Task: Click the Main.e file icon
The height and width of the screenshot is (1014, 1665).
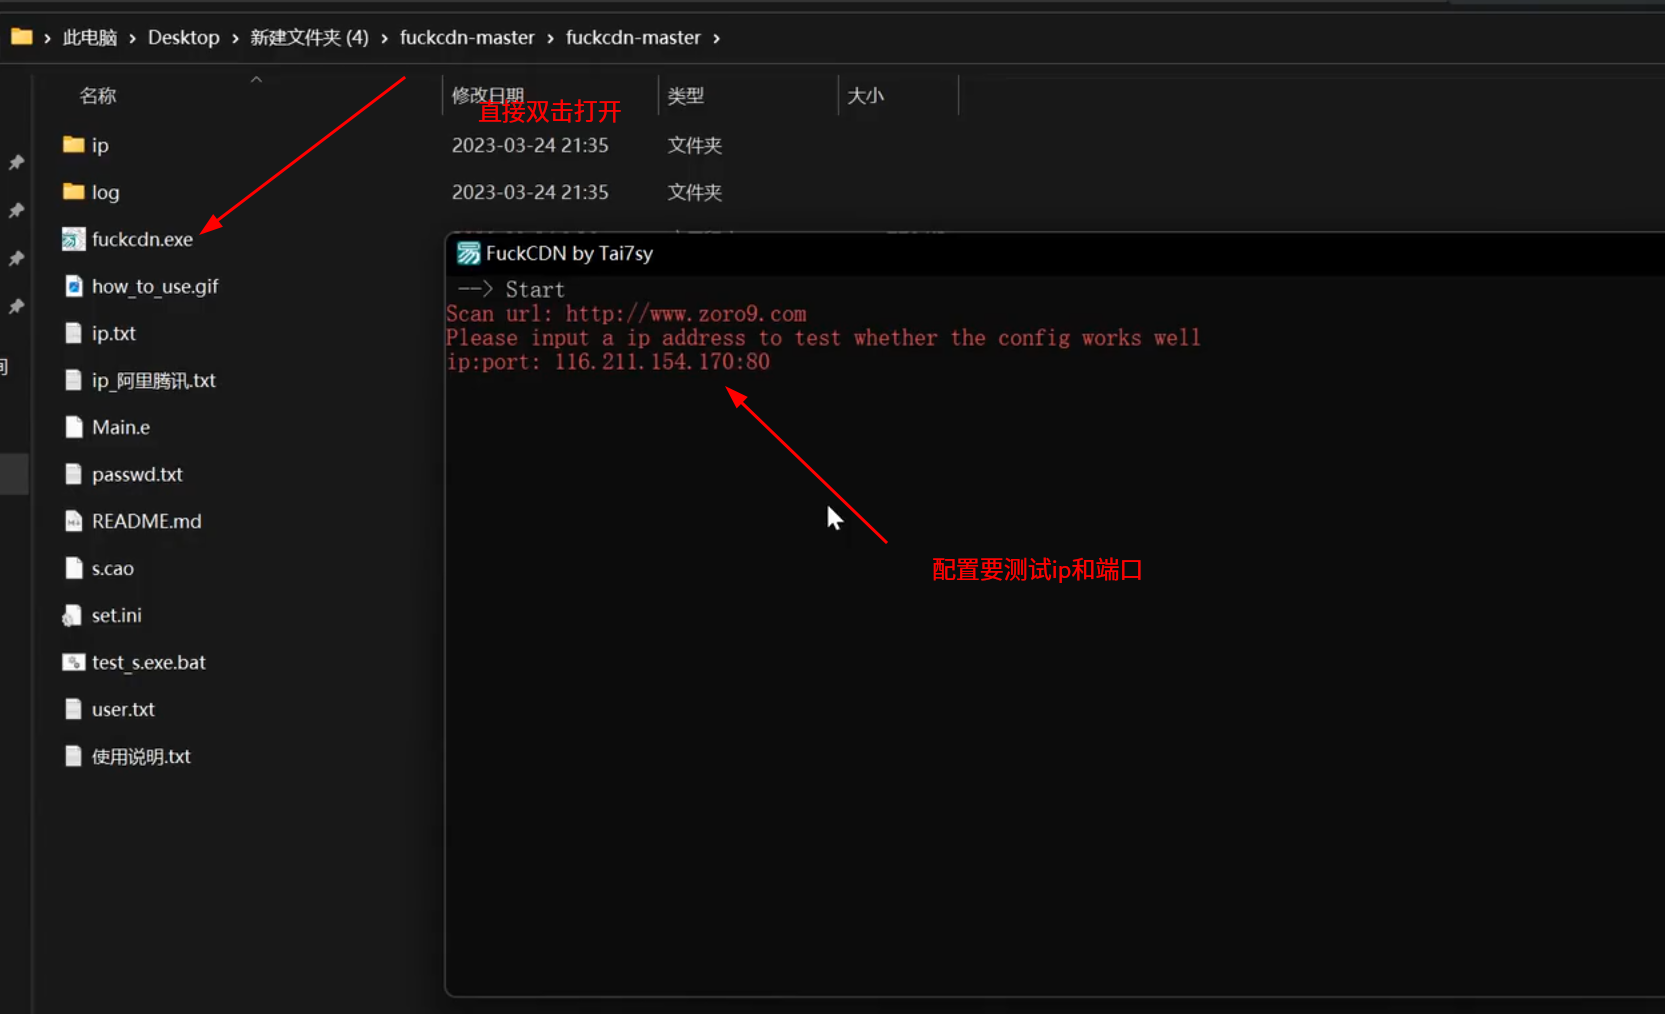Action: click(73, 427)
